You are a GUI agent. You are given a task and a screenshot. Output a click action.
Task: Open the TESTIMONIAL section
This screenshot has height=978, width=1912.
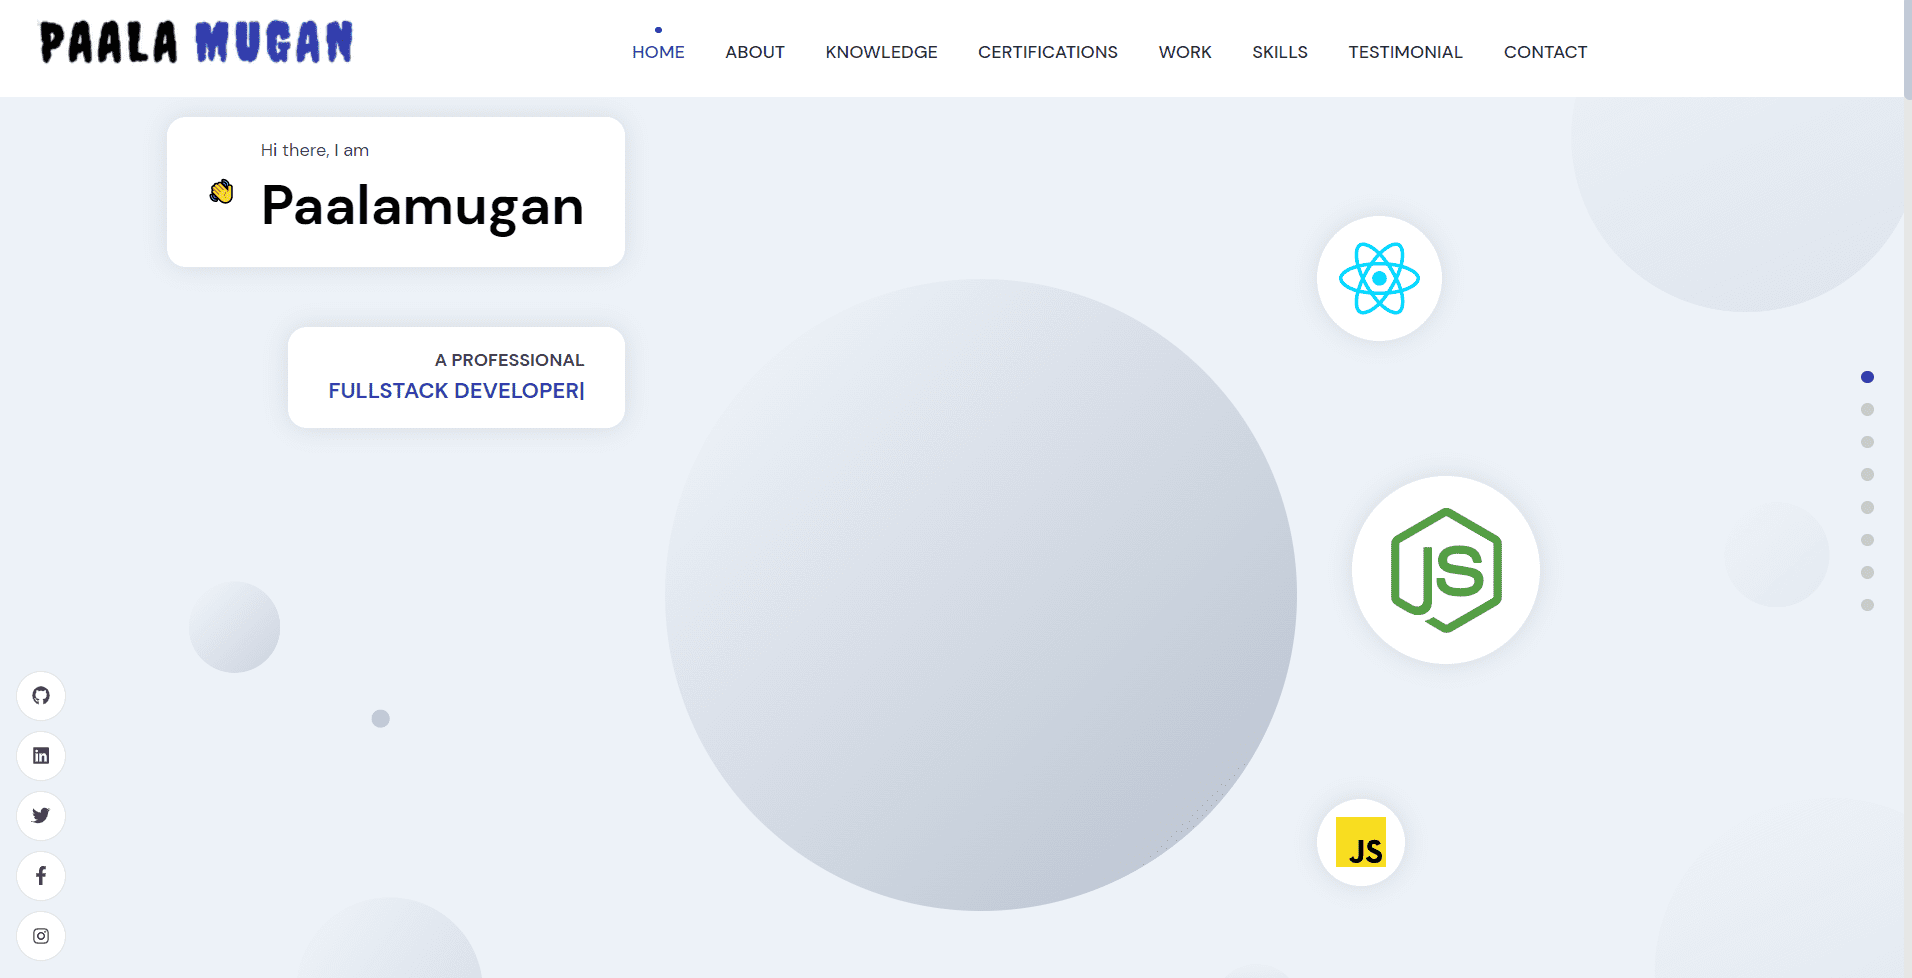[x=1405, y=52]
